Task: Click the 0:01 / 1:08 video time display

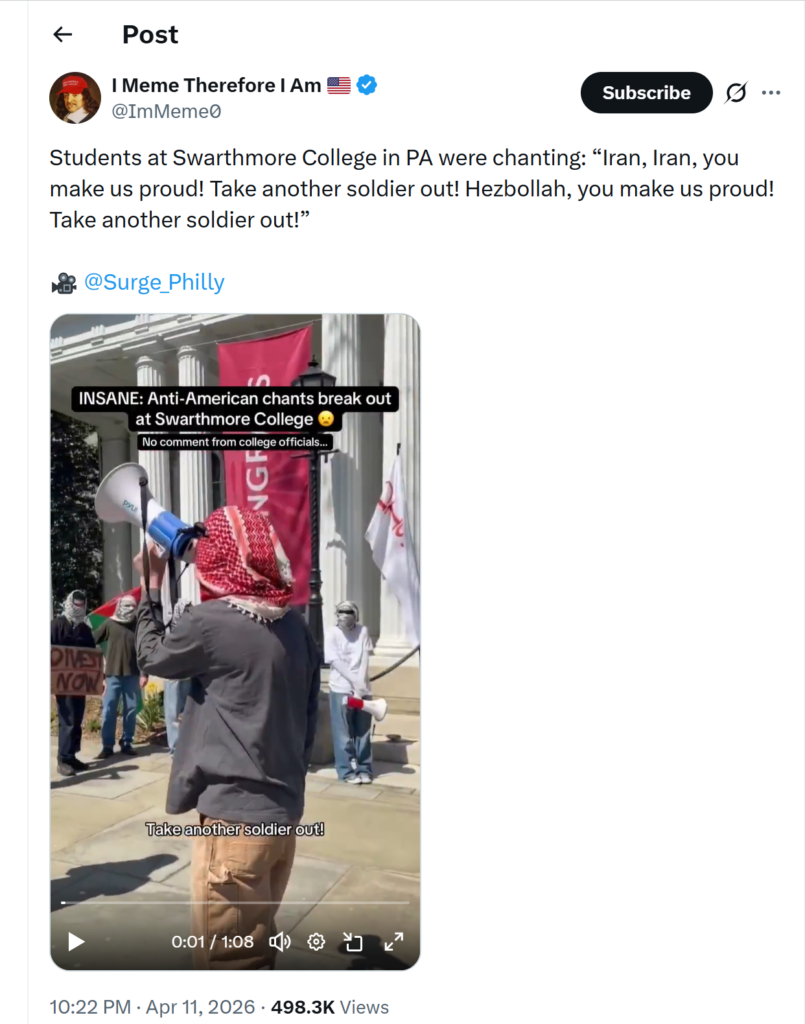Action: (x=212, y=942)
